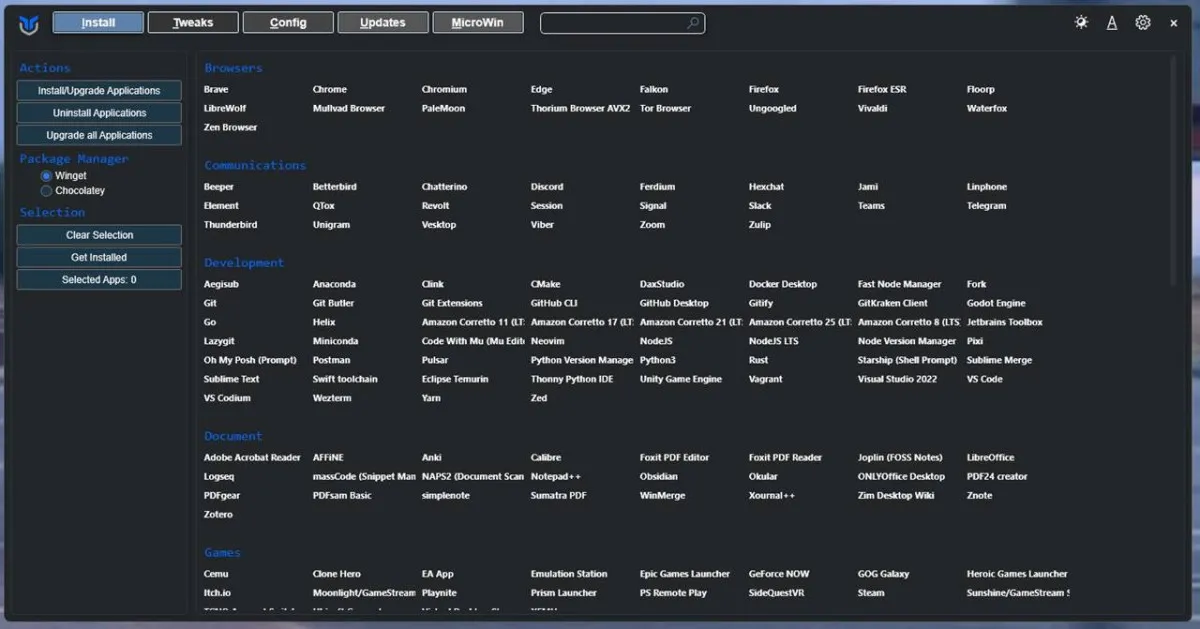1200x629 pixels.
Task: Click the Clear Selection button
Action: click(99, 235)
